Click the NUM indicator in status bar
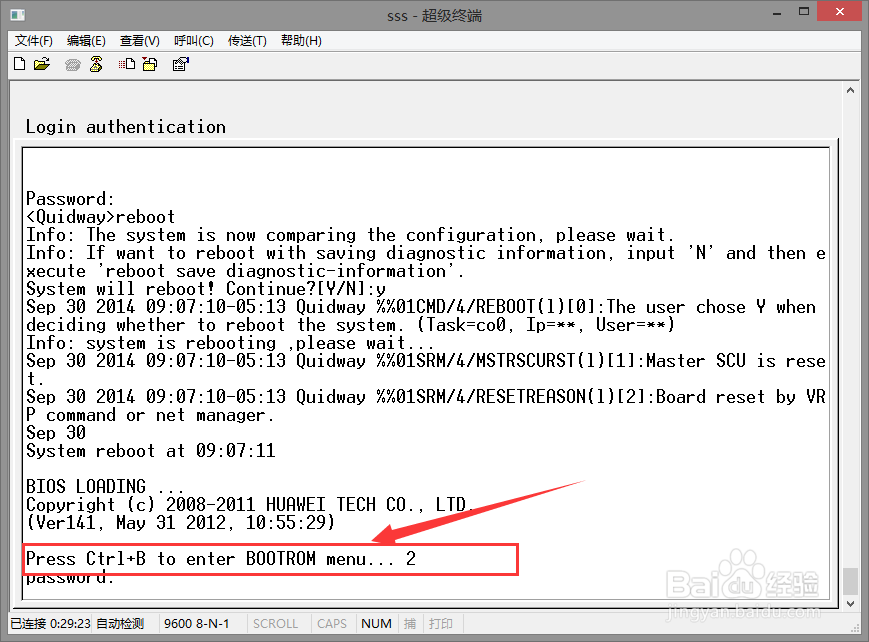Viewport: 869px width, 642px height. pyautogui.click(x=376, y=624)
